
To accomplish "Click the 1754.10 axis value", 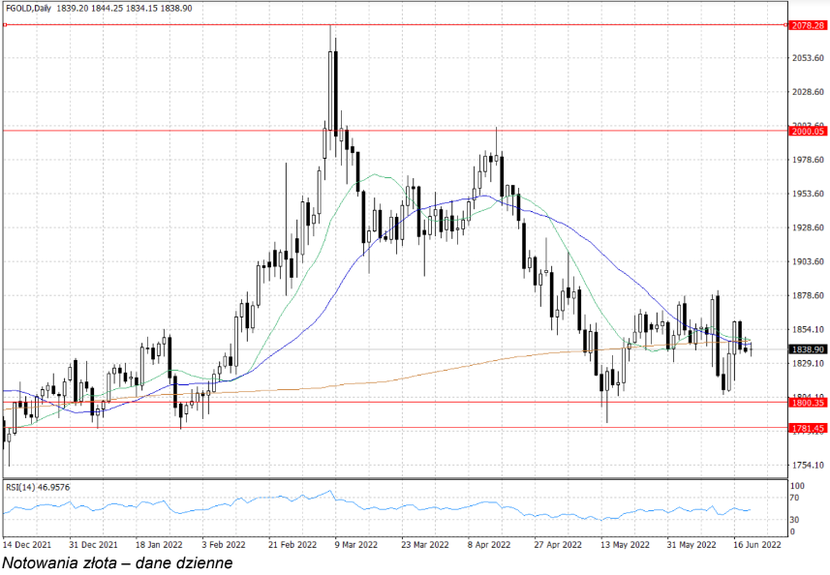I will click(808, 465).
